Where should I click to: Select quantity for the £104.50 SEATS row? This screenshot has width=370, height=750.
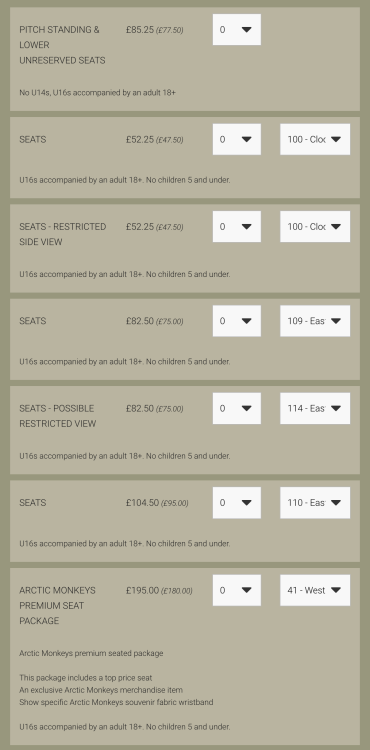[237, 503]
